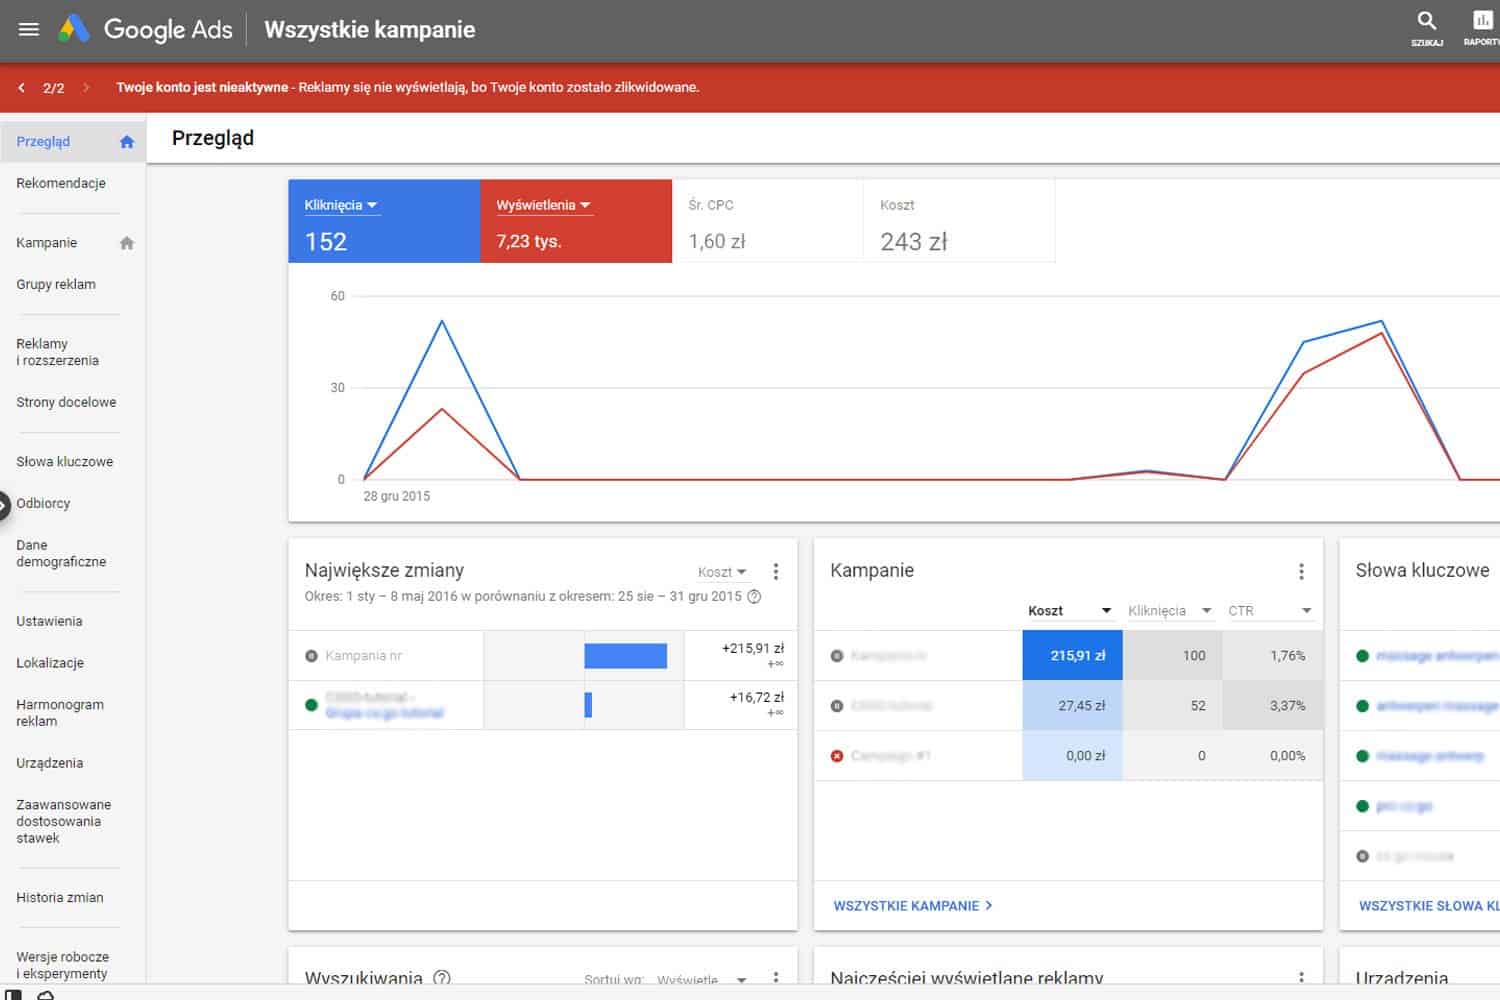Go to previous notification arrow

pyautogui.click(x=21, y=88)
